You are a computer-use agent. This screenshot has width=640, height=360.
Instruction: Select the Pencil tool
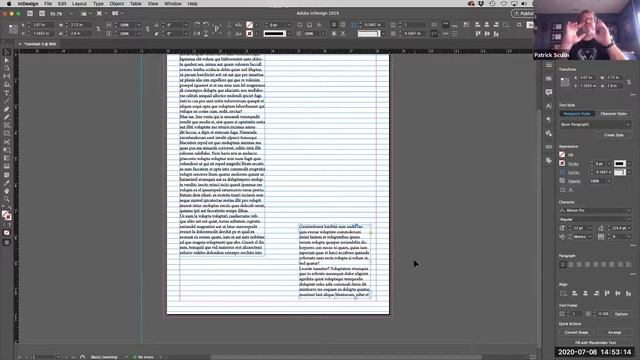pos(7,118)
